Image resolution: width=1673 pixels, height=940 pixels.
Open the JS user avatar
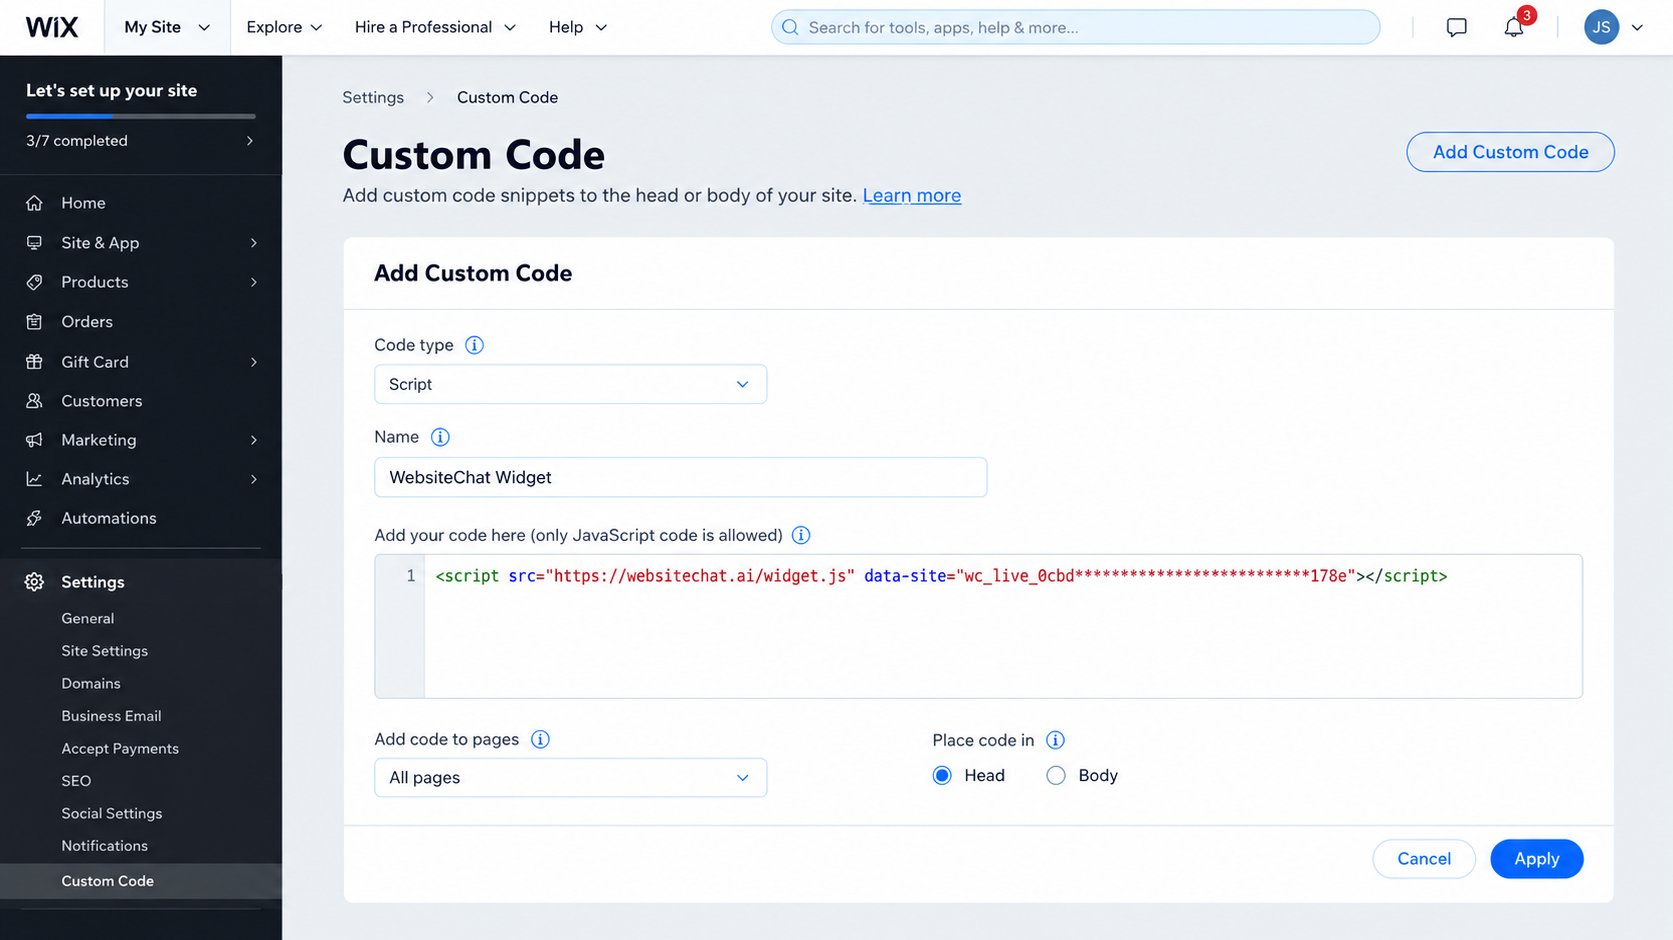(x=1601, y=27)
